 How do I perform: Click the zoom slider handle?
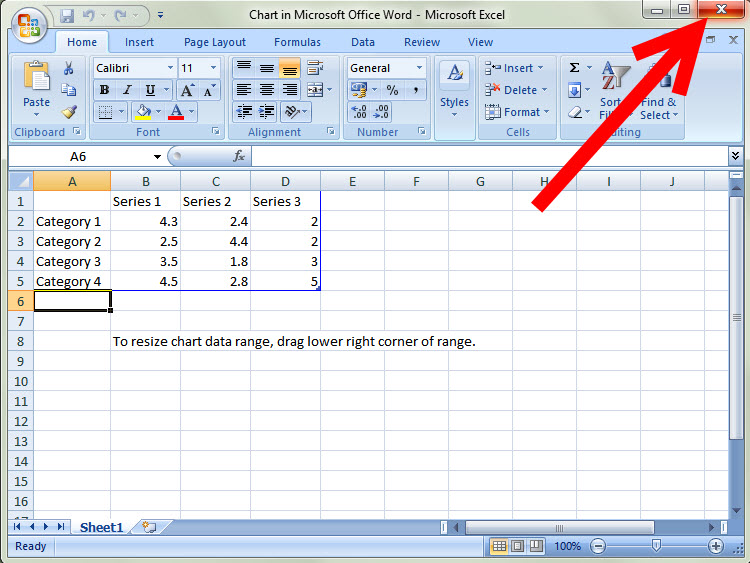[x=656, y=546]
